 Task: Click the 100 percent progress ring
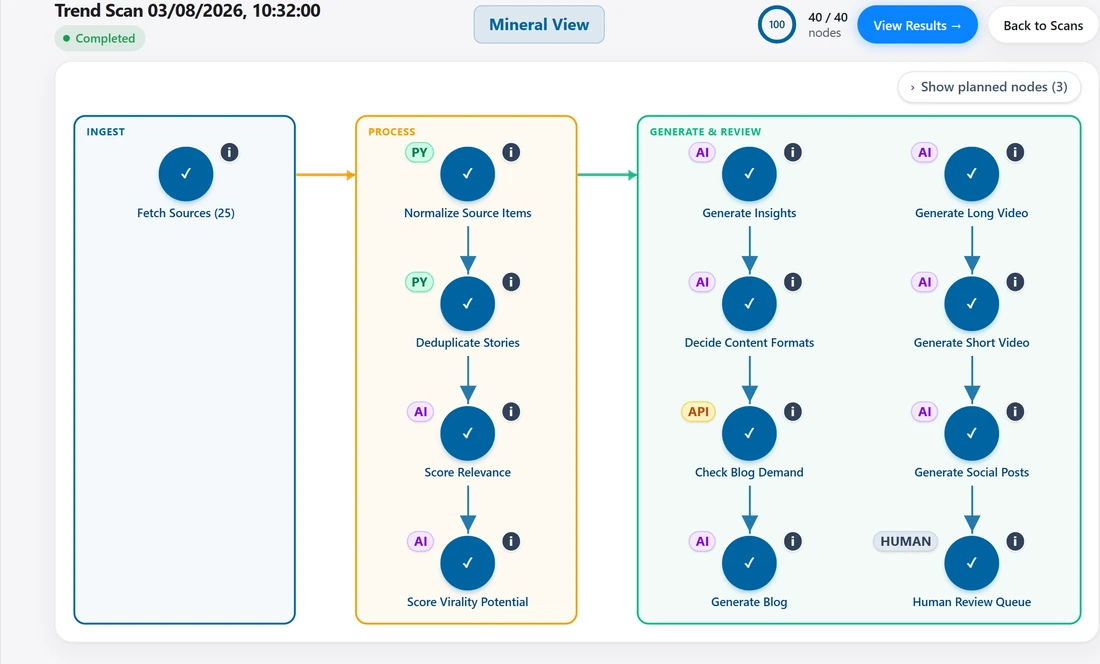pos(777,25)
